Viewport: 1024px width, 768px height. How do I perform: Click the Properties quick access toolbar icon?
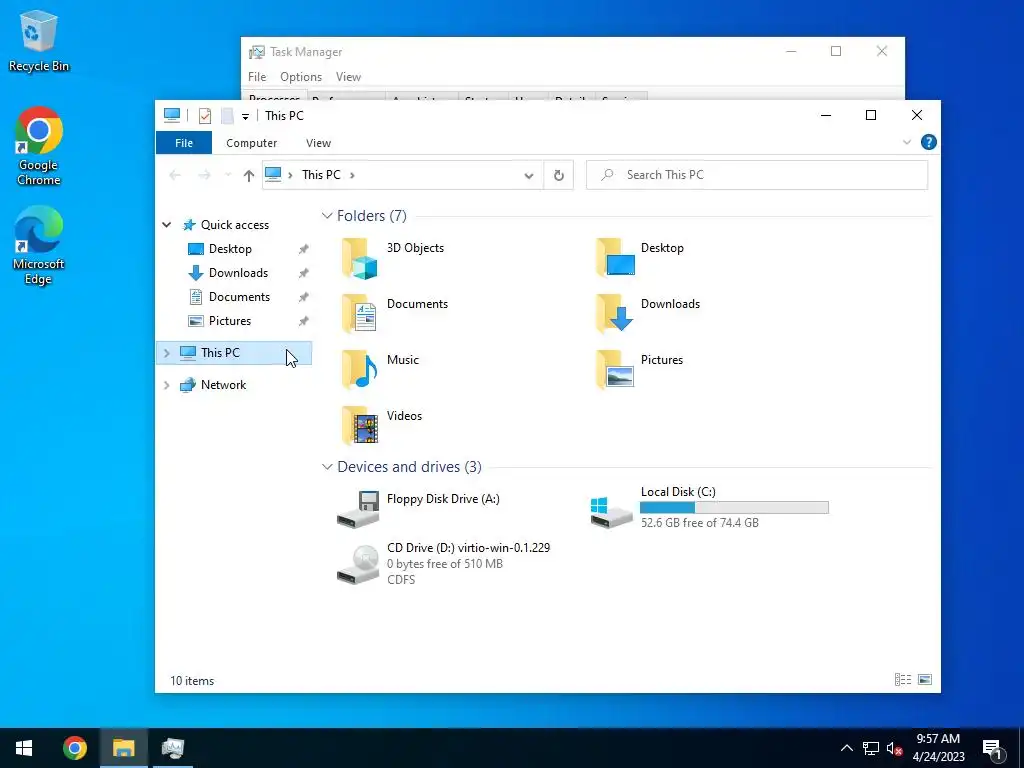[x=204, y=116]
